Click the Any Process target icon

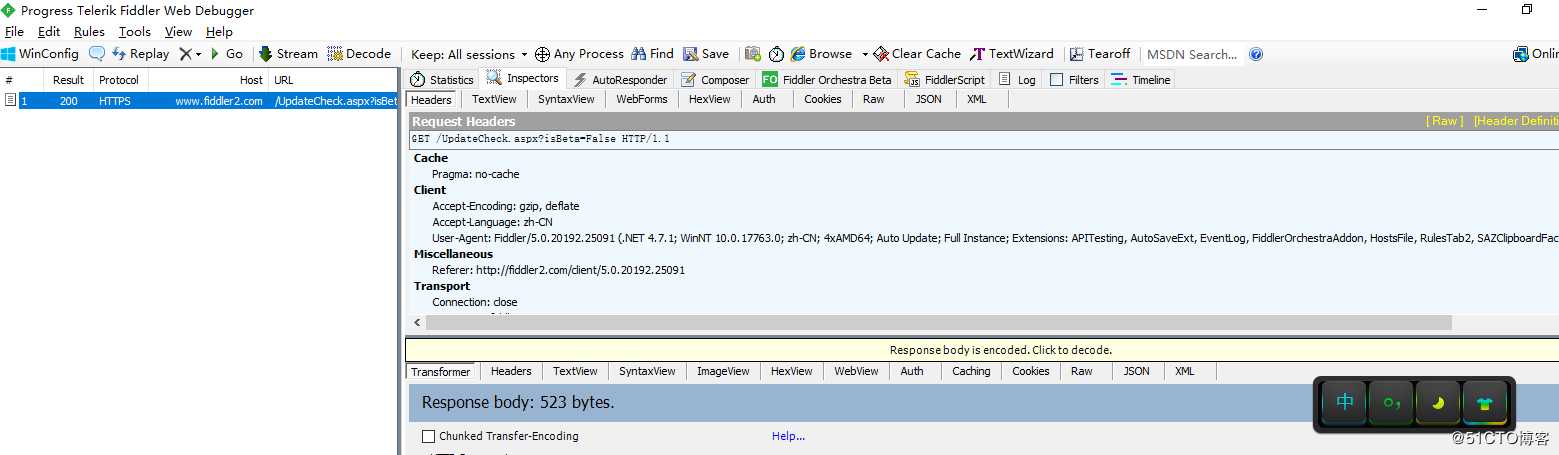point(542,54)
